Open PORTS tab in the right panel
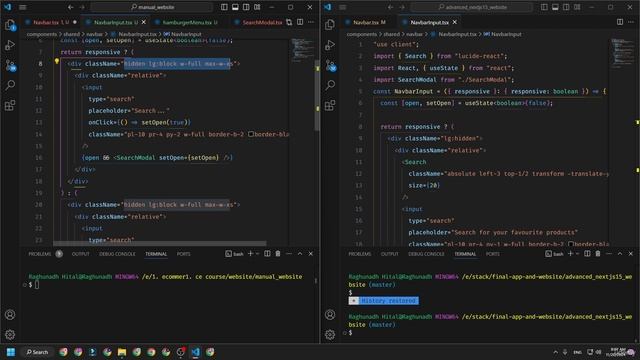This screenshot has height=360, width=640. tap(493, 254)
